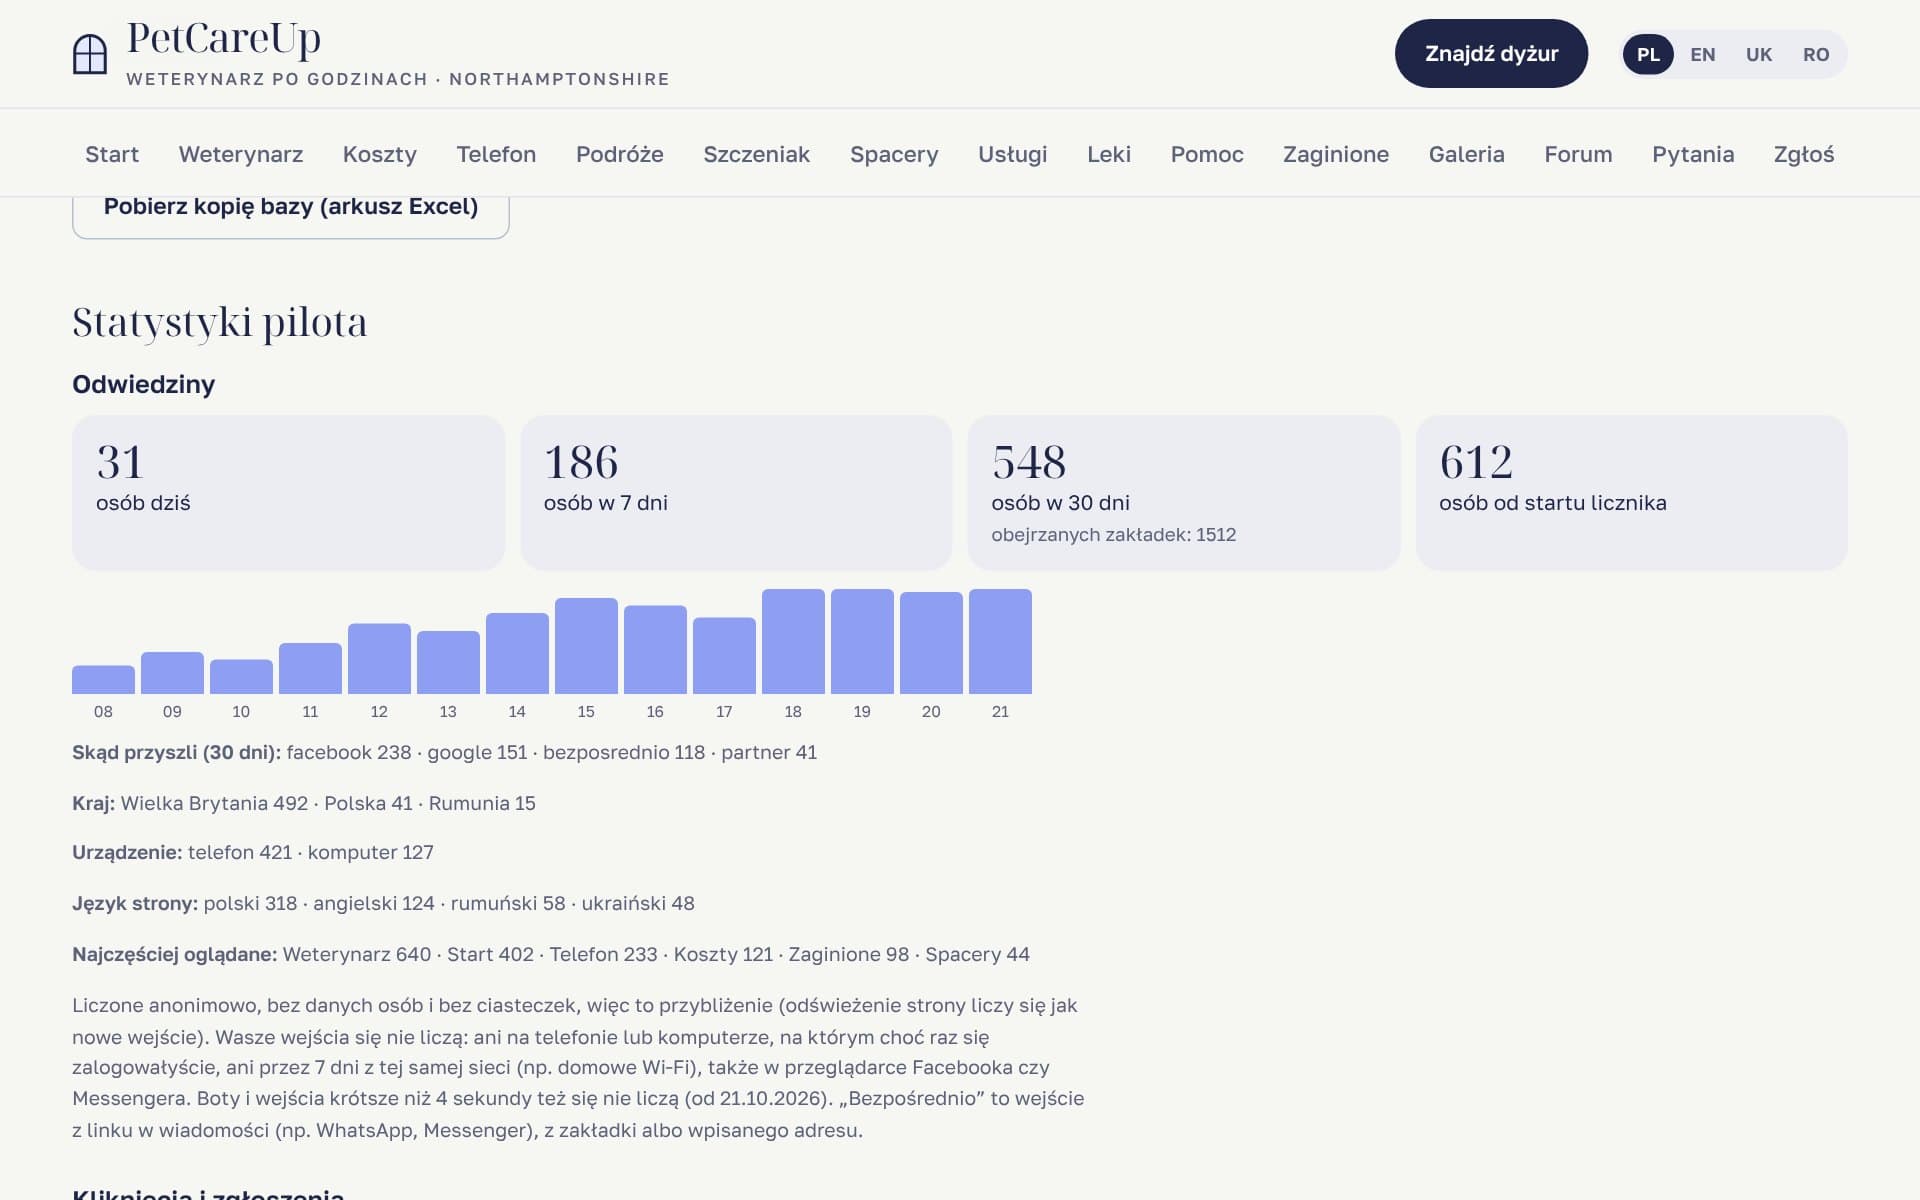Click the chart axis label 13
Image resolution: width=1920 pixels, height=1200 pixels.
tap(448, 712)
